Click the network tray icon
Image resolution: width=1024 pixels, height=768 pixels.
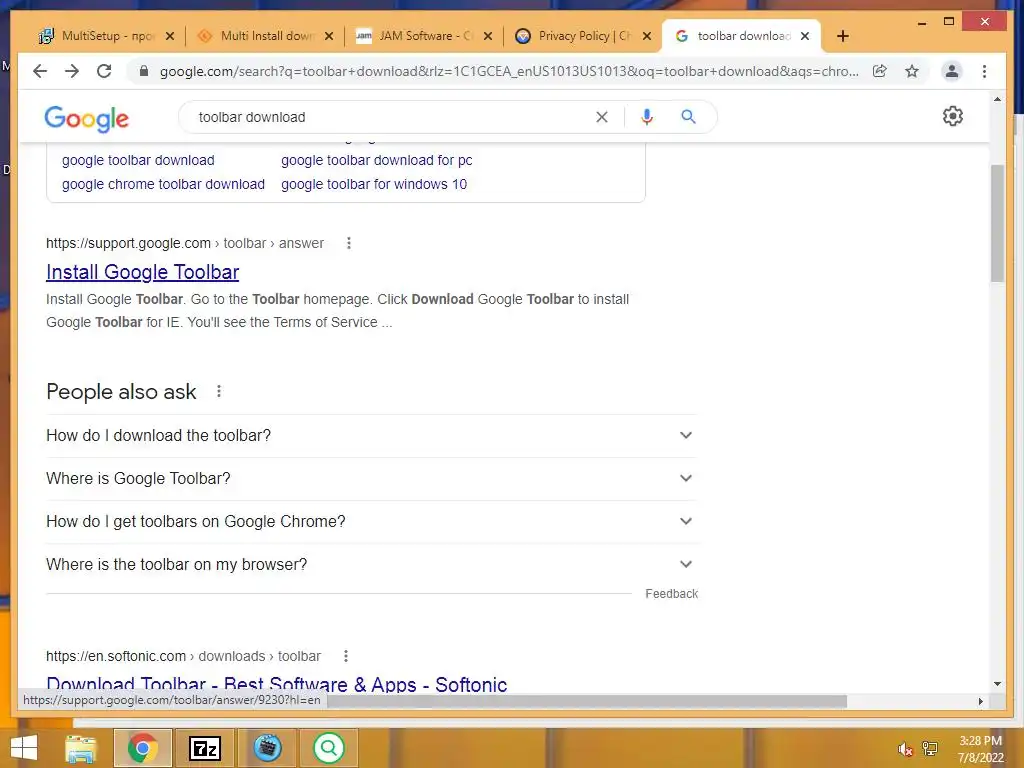(x=929, y=749)
